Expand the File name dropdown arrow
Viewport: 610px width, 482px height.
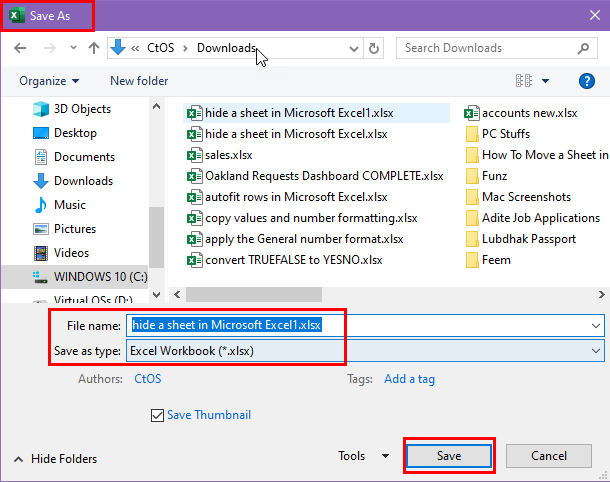596,325
